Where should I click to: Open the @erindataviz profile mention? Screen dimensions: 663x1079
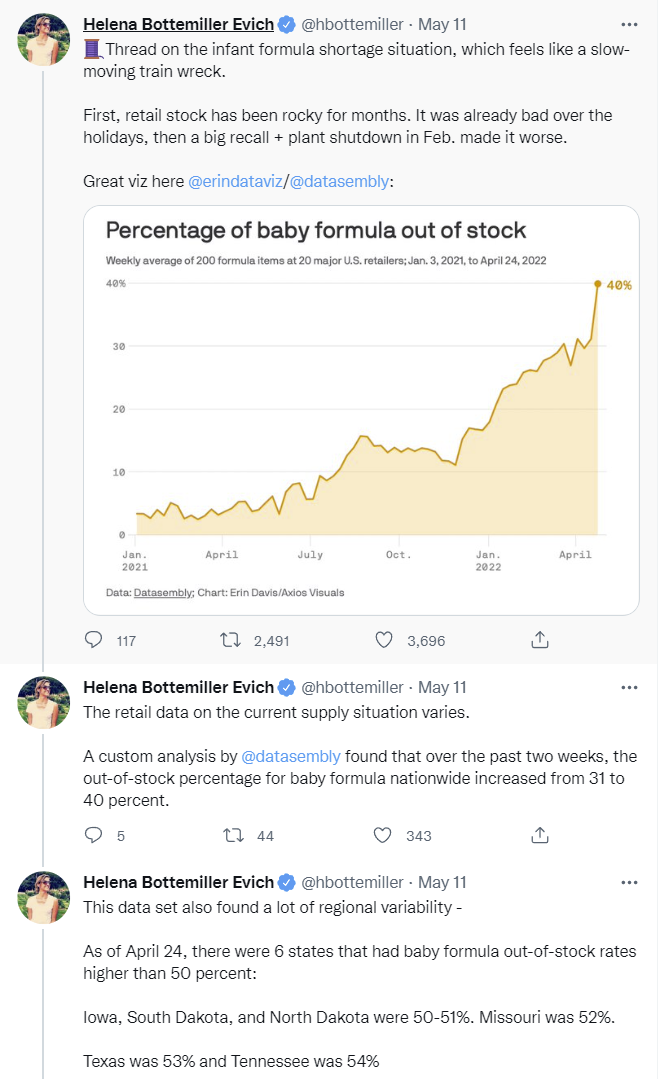click(235, 182)
